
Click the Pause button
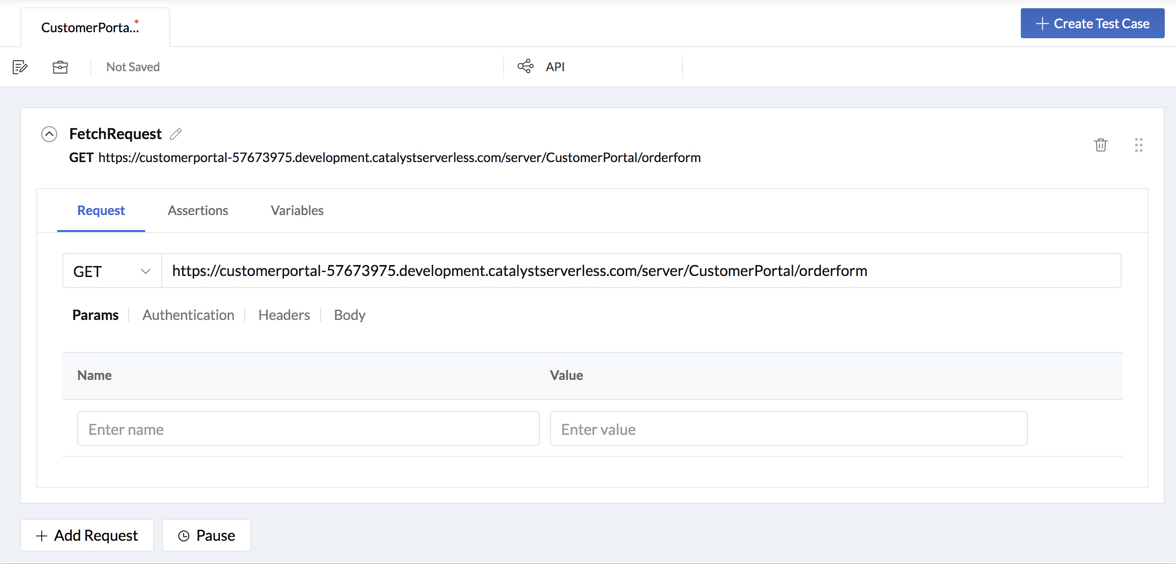pos(206,536)
